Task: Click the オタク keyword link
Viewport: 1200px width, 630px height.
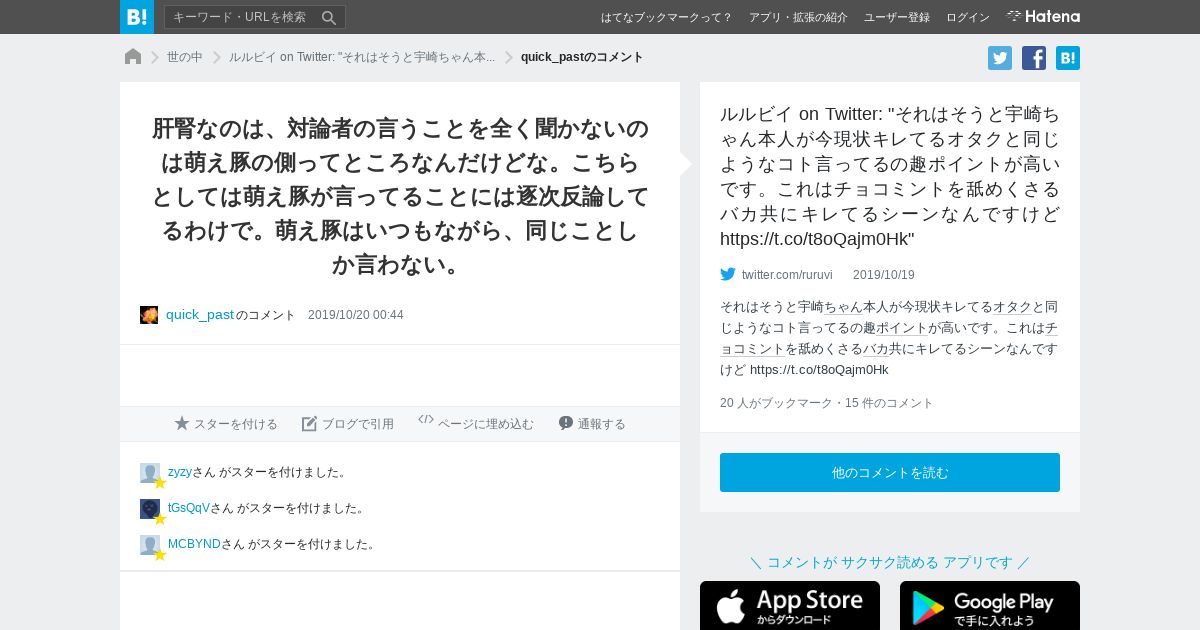Action: (1012, 307)
